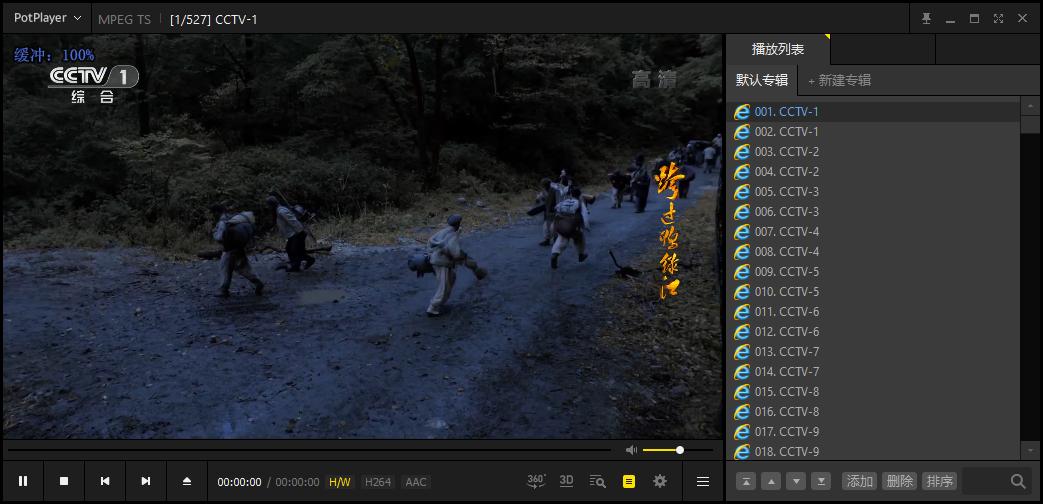Open the playlist search/chapter icon
This screenshot has width=1043, height=504.
[x=598, y=481]
